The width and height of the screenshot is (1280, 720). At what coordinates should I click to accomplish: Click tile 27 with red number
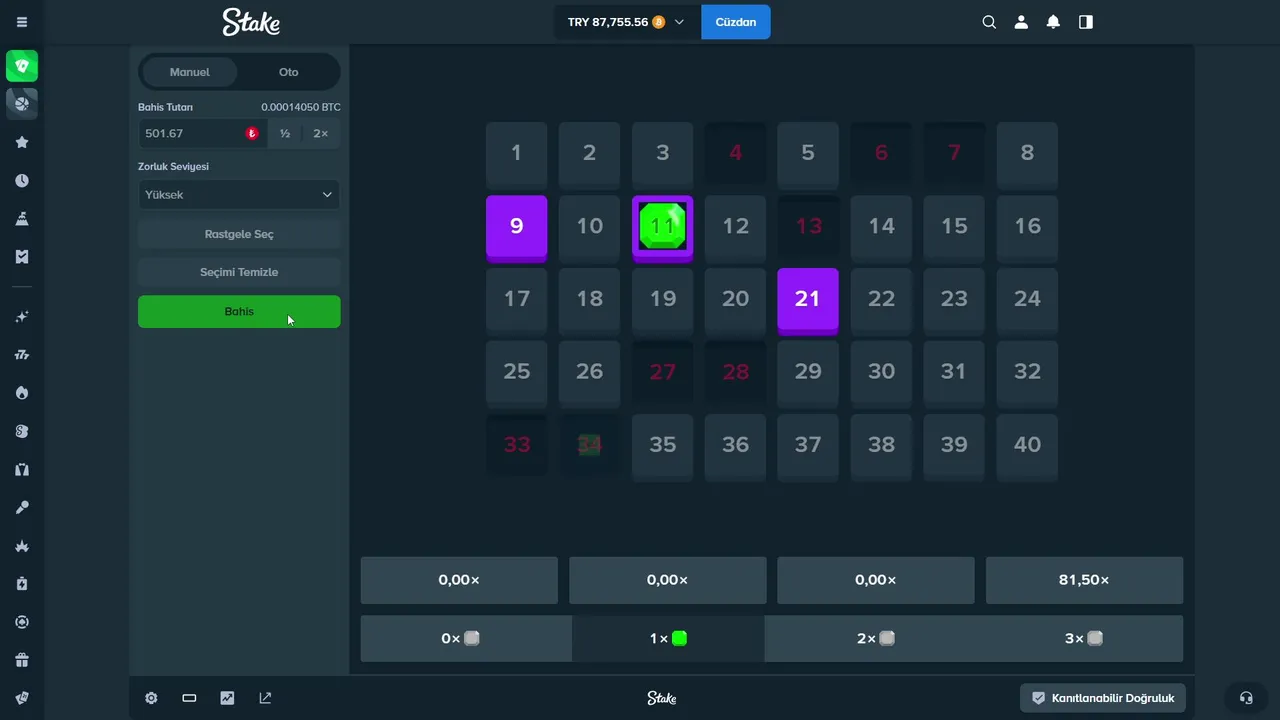(x=662, y=373)
